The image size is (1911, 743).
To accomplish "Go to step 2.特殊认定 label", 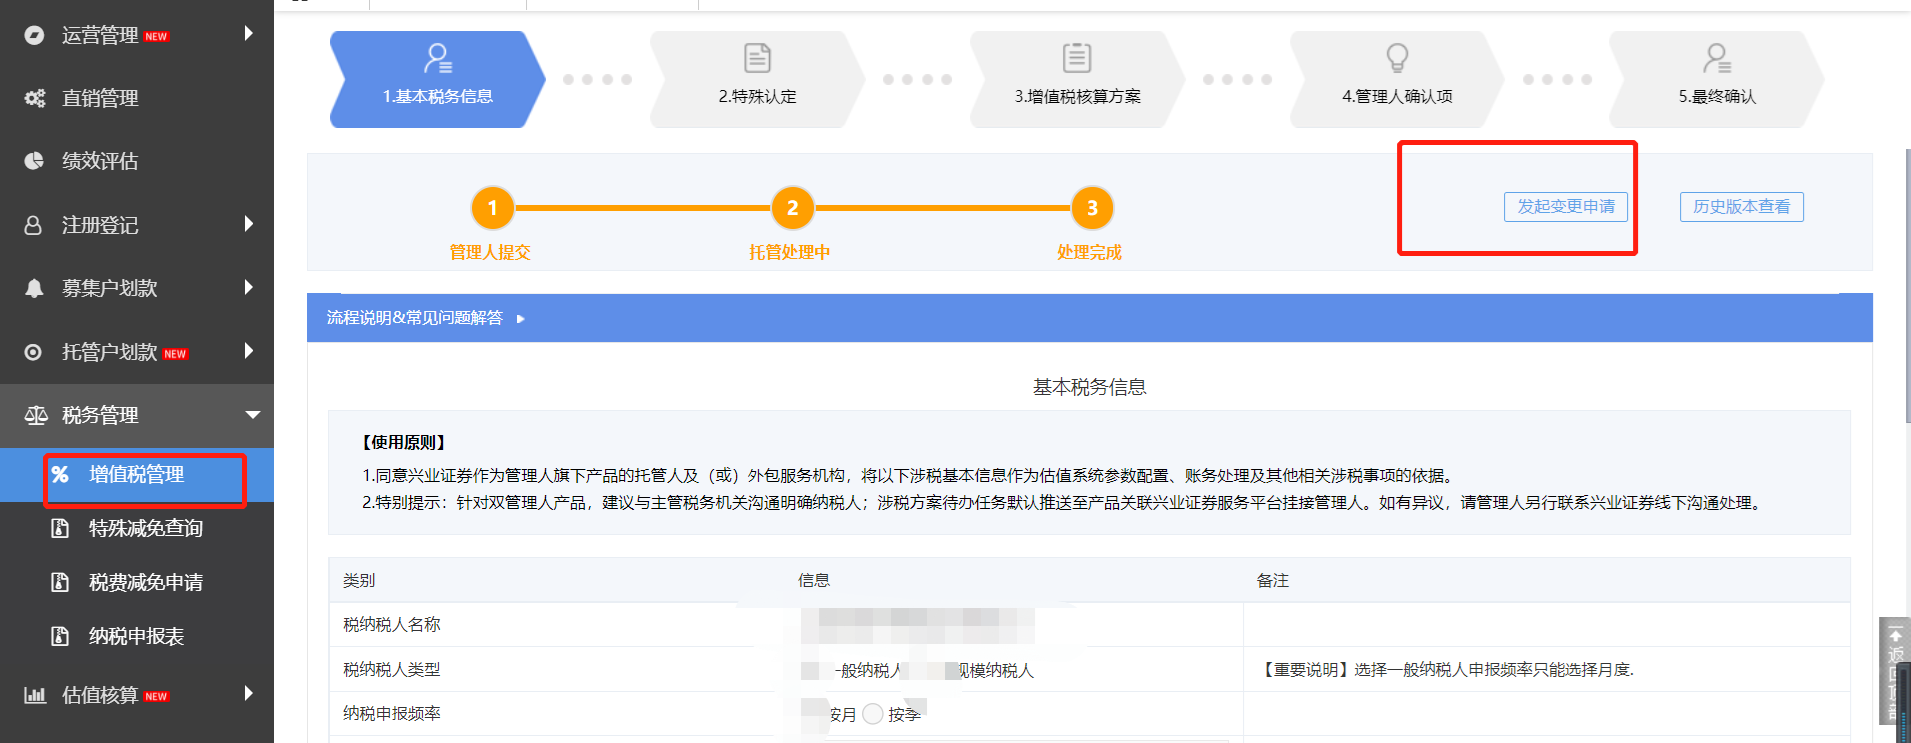I will coord(758,96).
